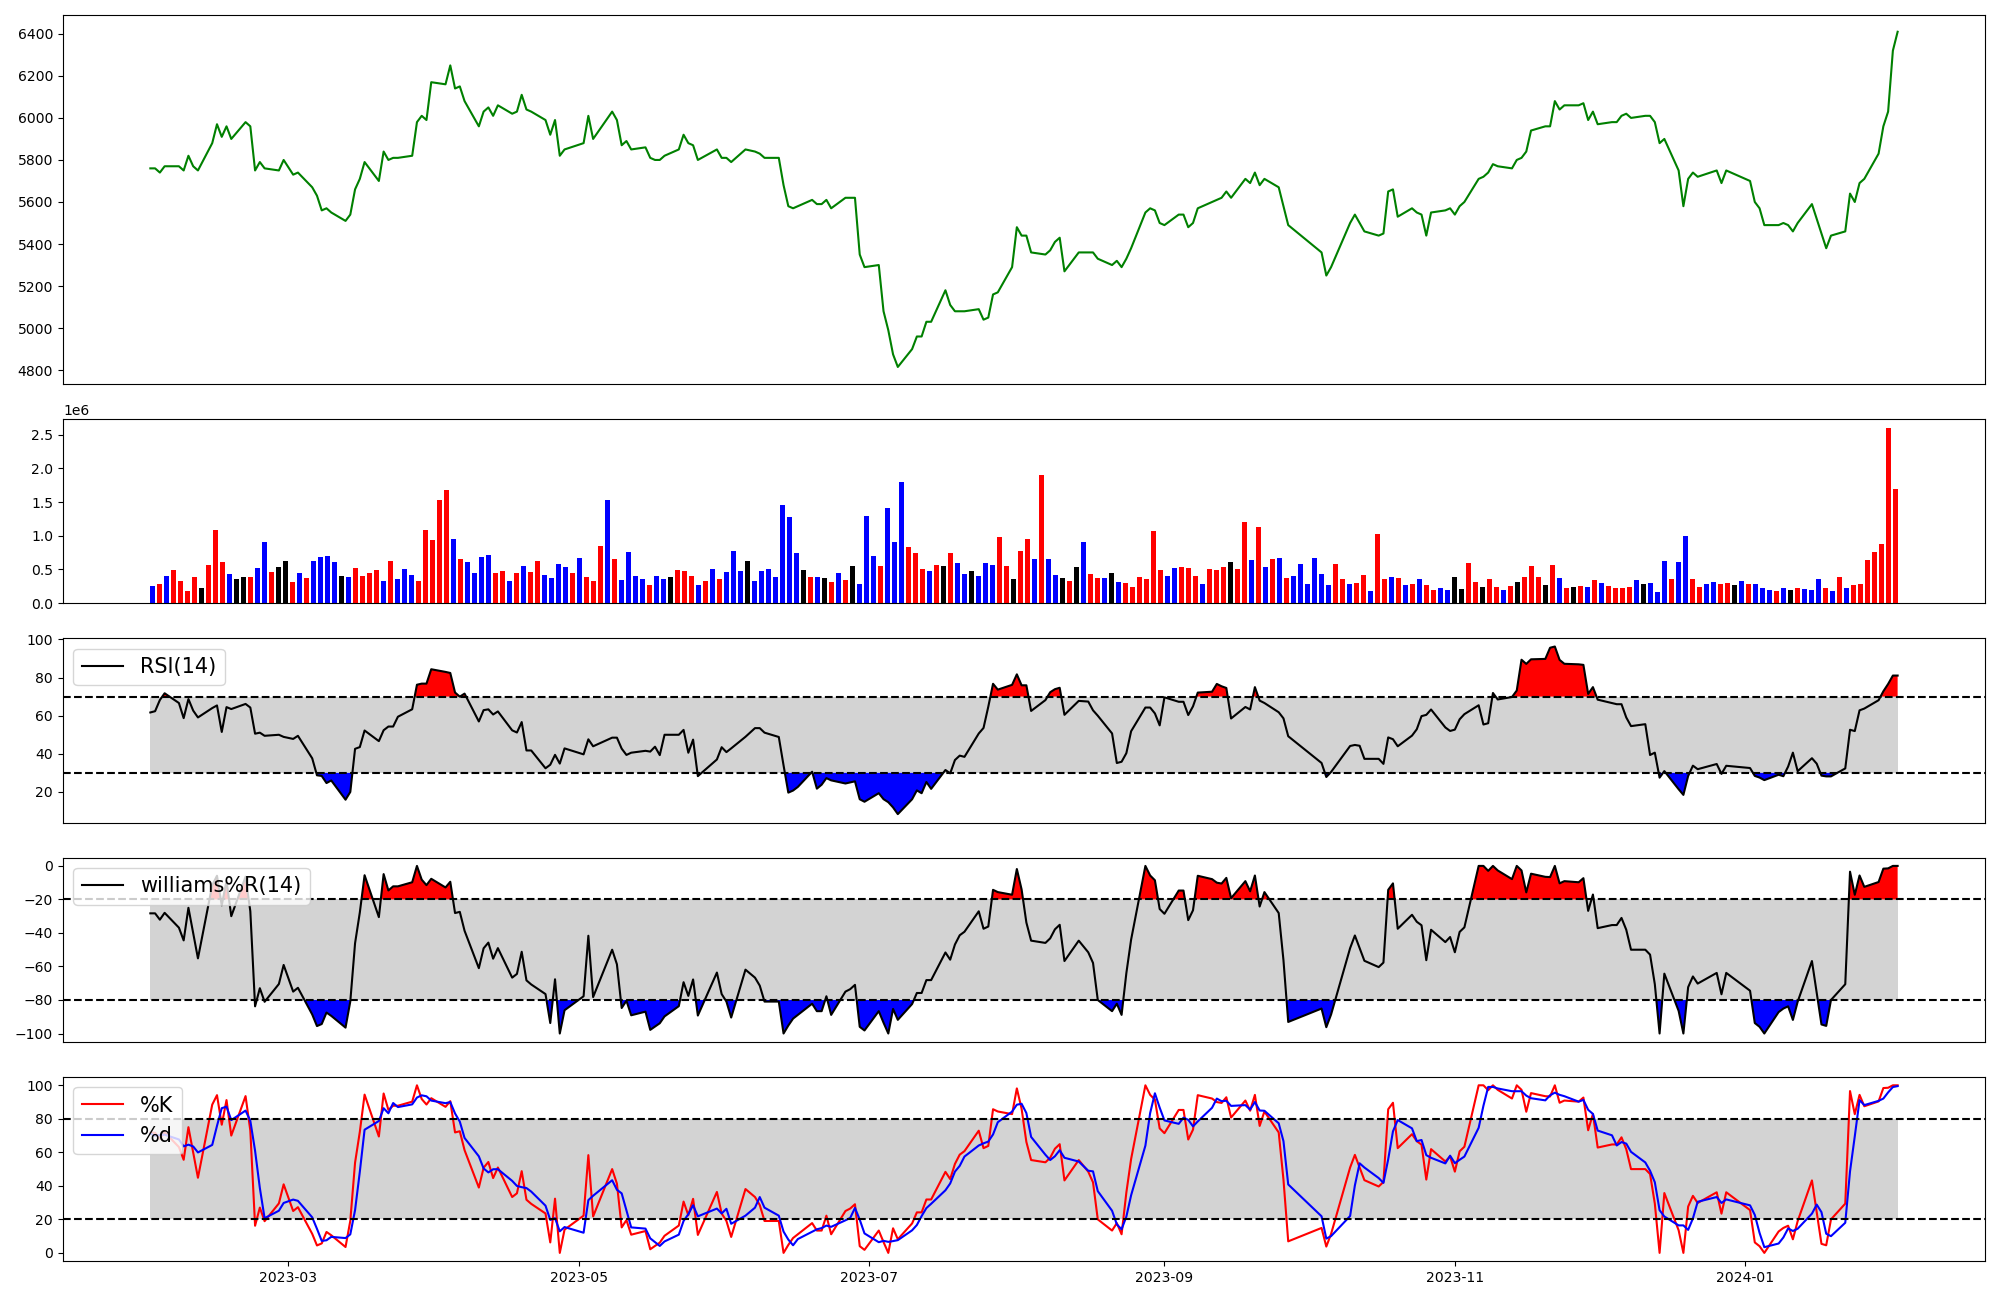Click the -100 tick on Williams %R axis
The height and width of the screenshot is (1300, 2000).
point(34,1034)
